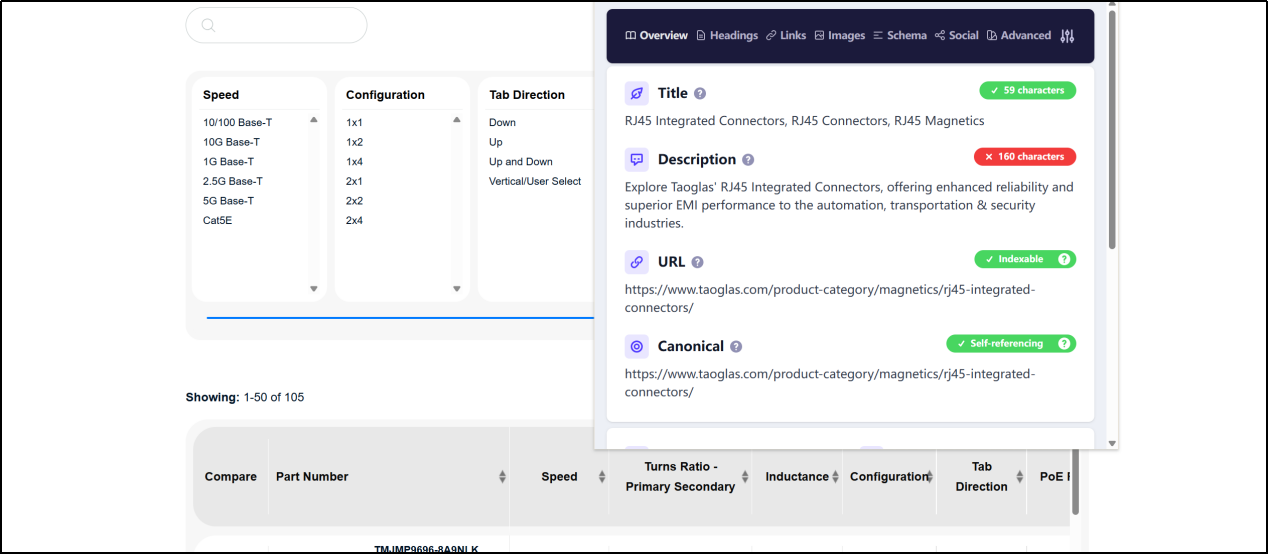
Task: Select 1G Base-T speed filter
Action: (x=228, y=162)
